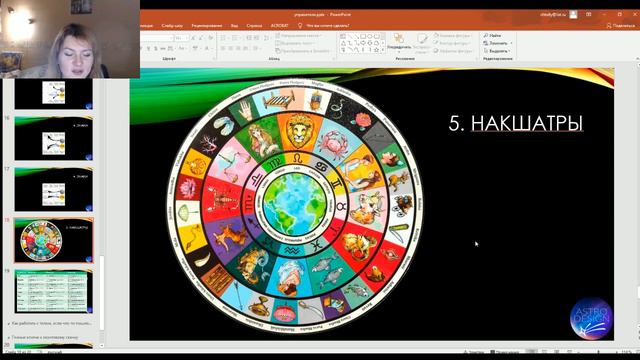Open the character spacing menu
Image resolution: width=640 pixels, height=360 pixels.
click(x=171, y=49)
